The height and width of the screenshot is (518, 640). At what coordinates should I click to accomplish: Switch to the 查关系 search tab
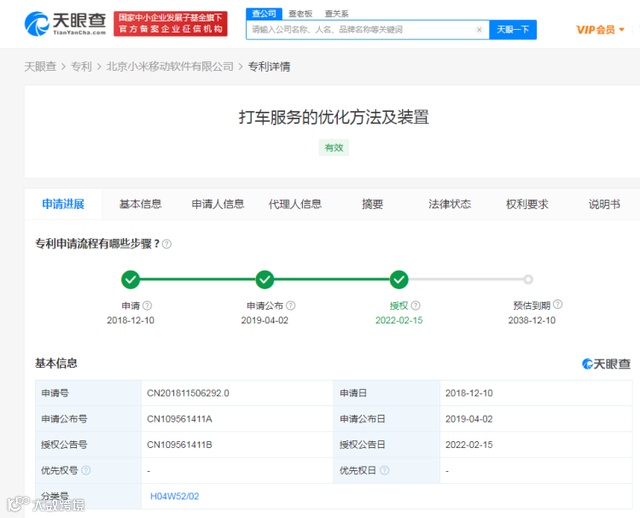tap(337, 13)
